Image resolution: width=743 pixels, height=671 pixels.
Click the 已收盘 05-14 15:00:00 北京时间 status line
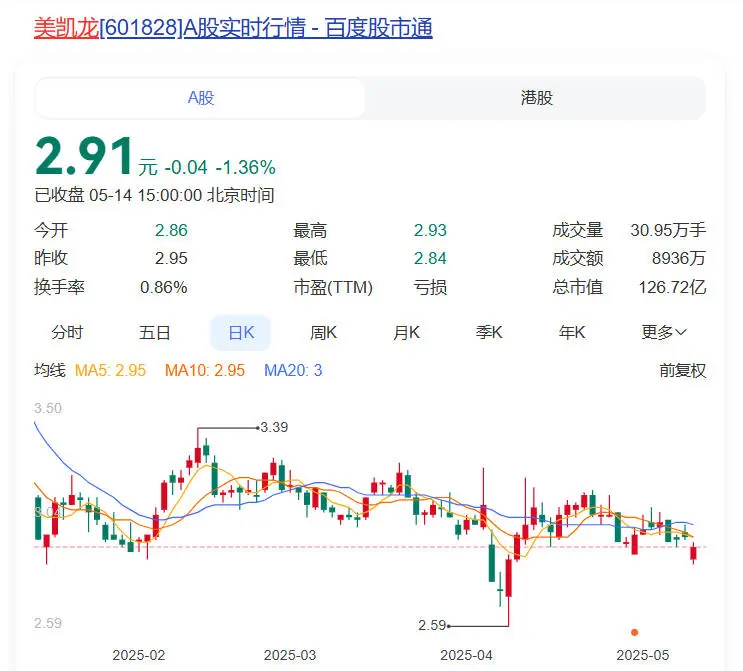coord(154,195)
